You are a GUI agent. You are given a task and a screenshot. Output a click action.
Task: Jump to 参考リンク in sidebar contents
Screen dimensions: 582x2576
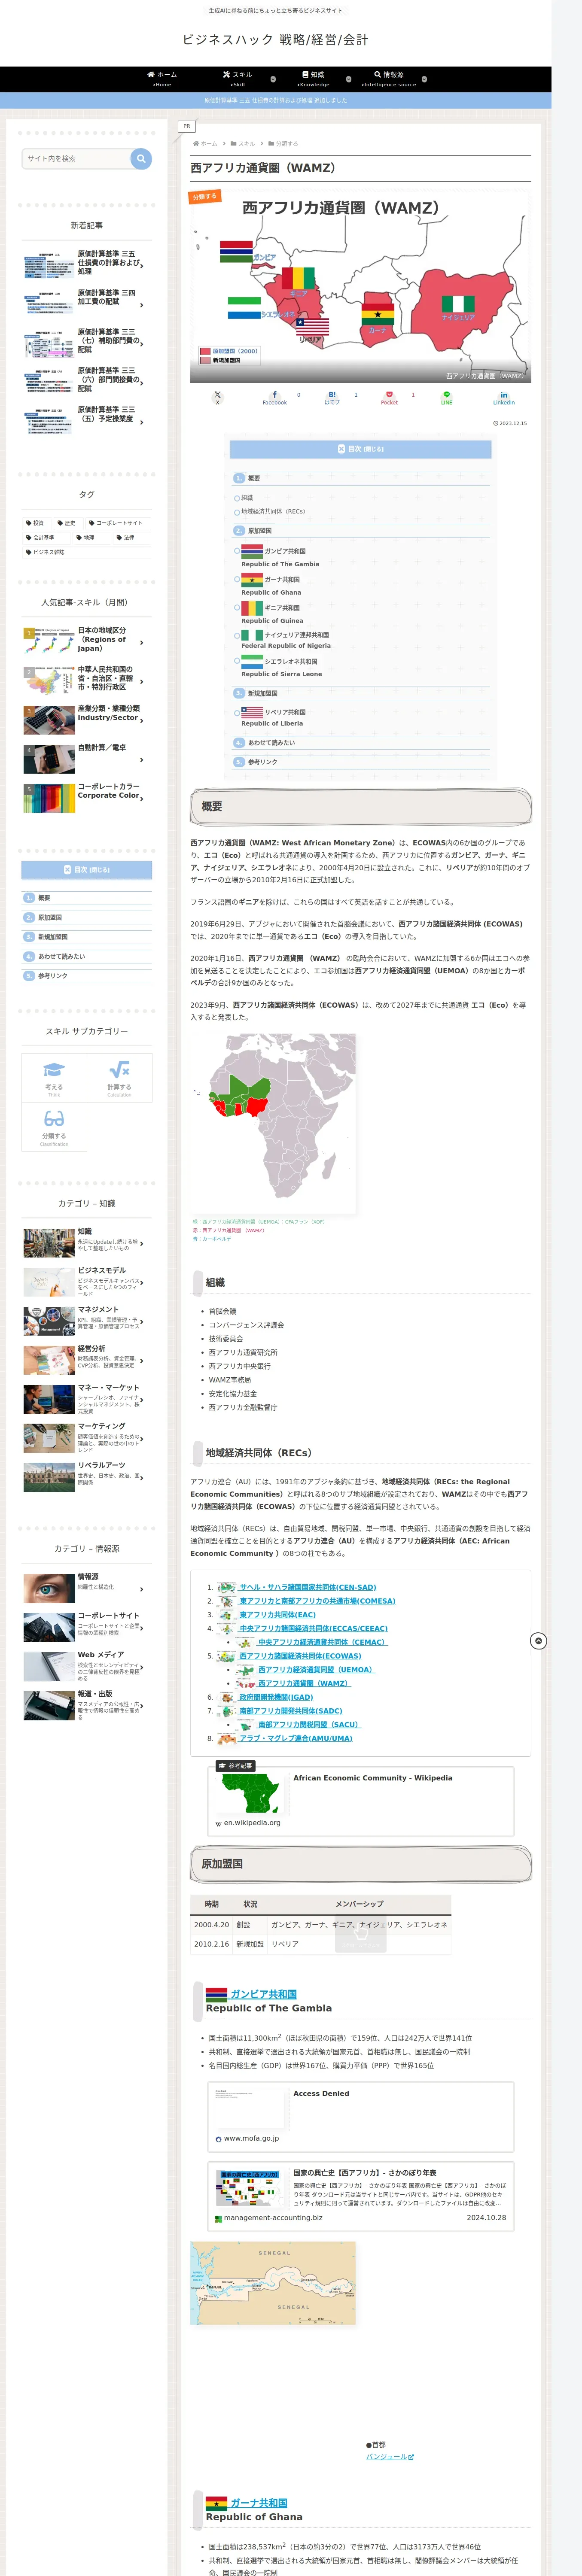(x=53, y=976)
